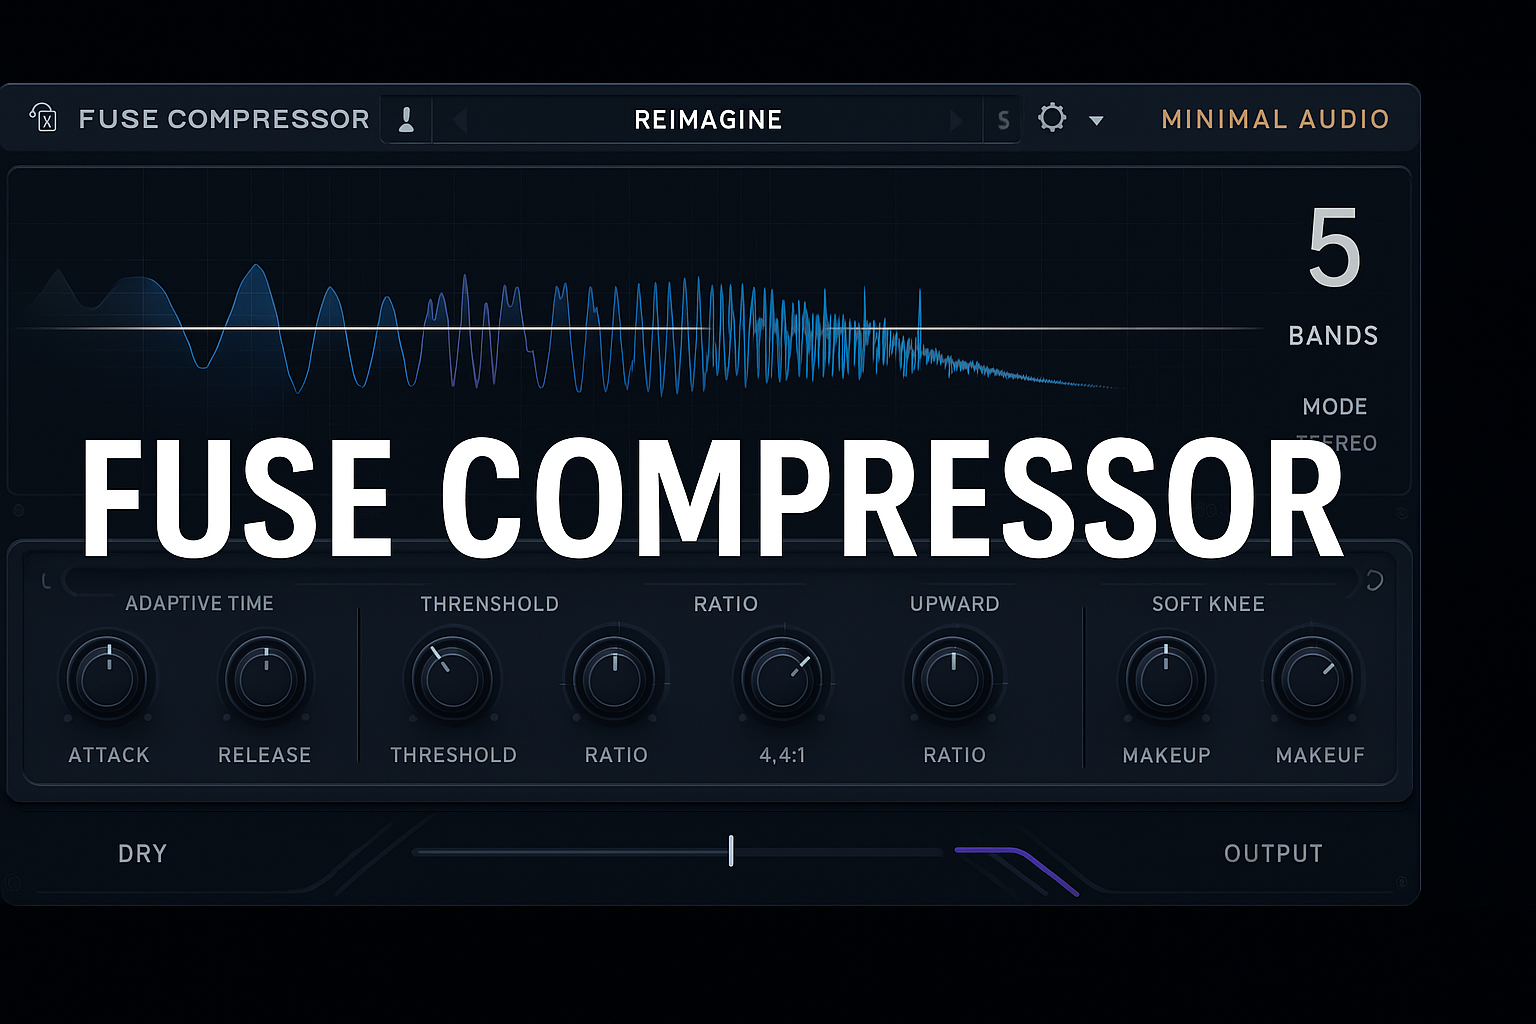Viewport: 1536px width, 1024px height.
Task: Open the REIMAGINE preset selector
Action: click(708, 120)
